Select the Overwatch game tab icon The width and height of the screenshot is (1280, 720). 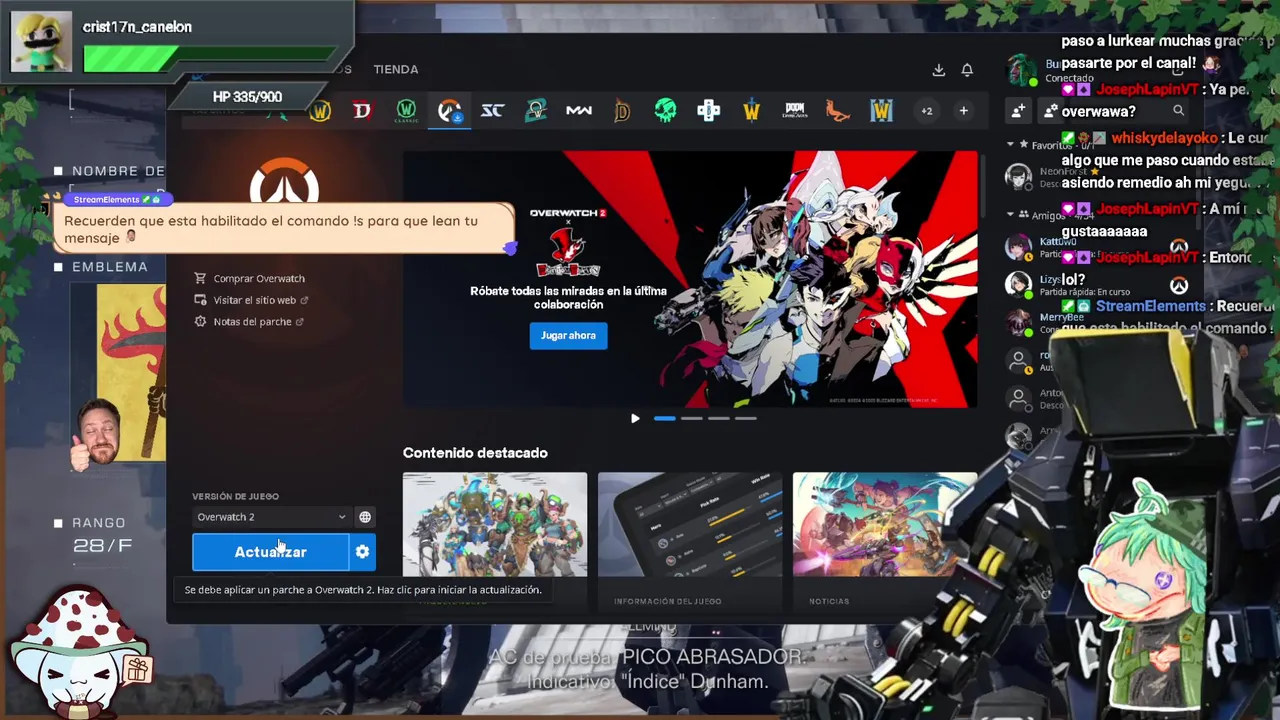[x=449, y=111]
